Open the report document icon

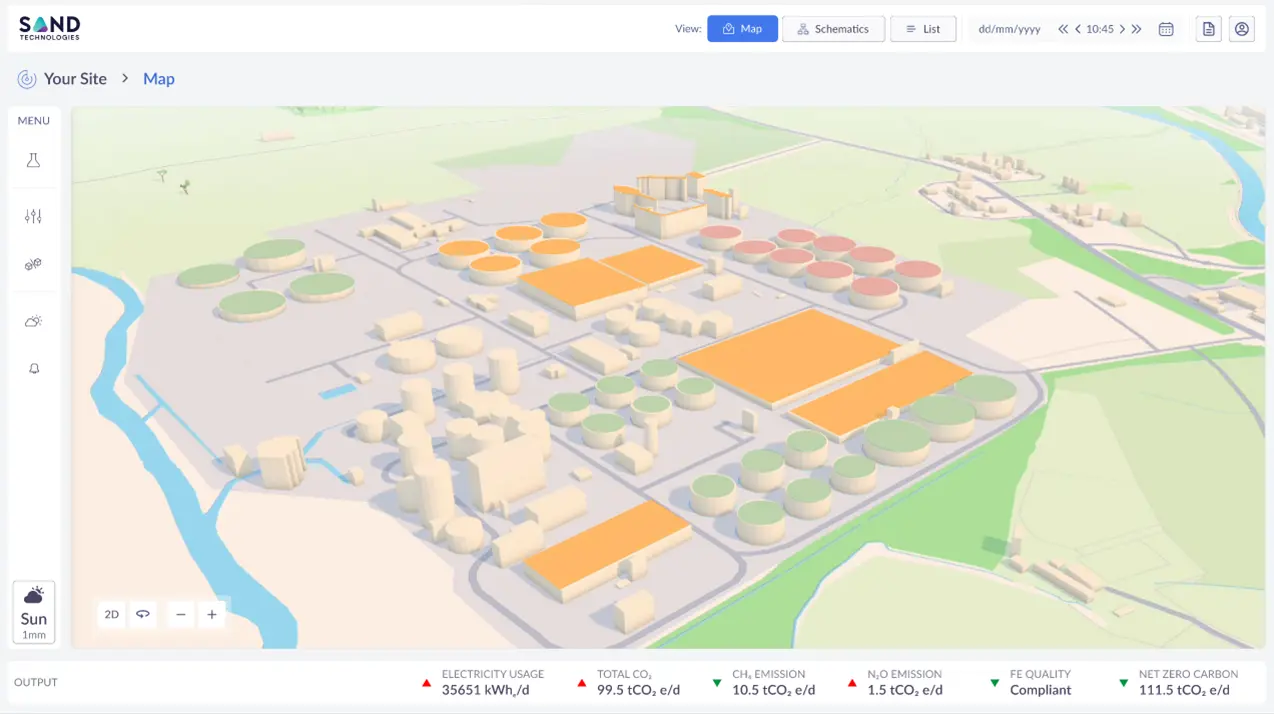[1209, 29]
